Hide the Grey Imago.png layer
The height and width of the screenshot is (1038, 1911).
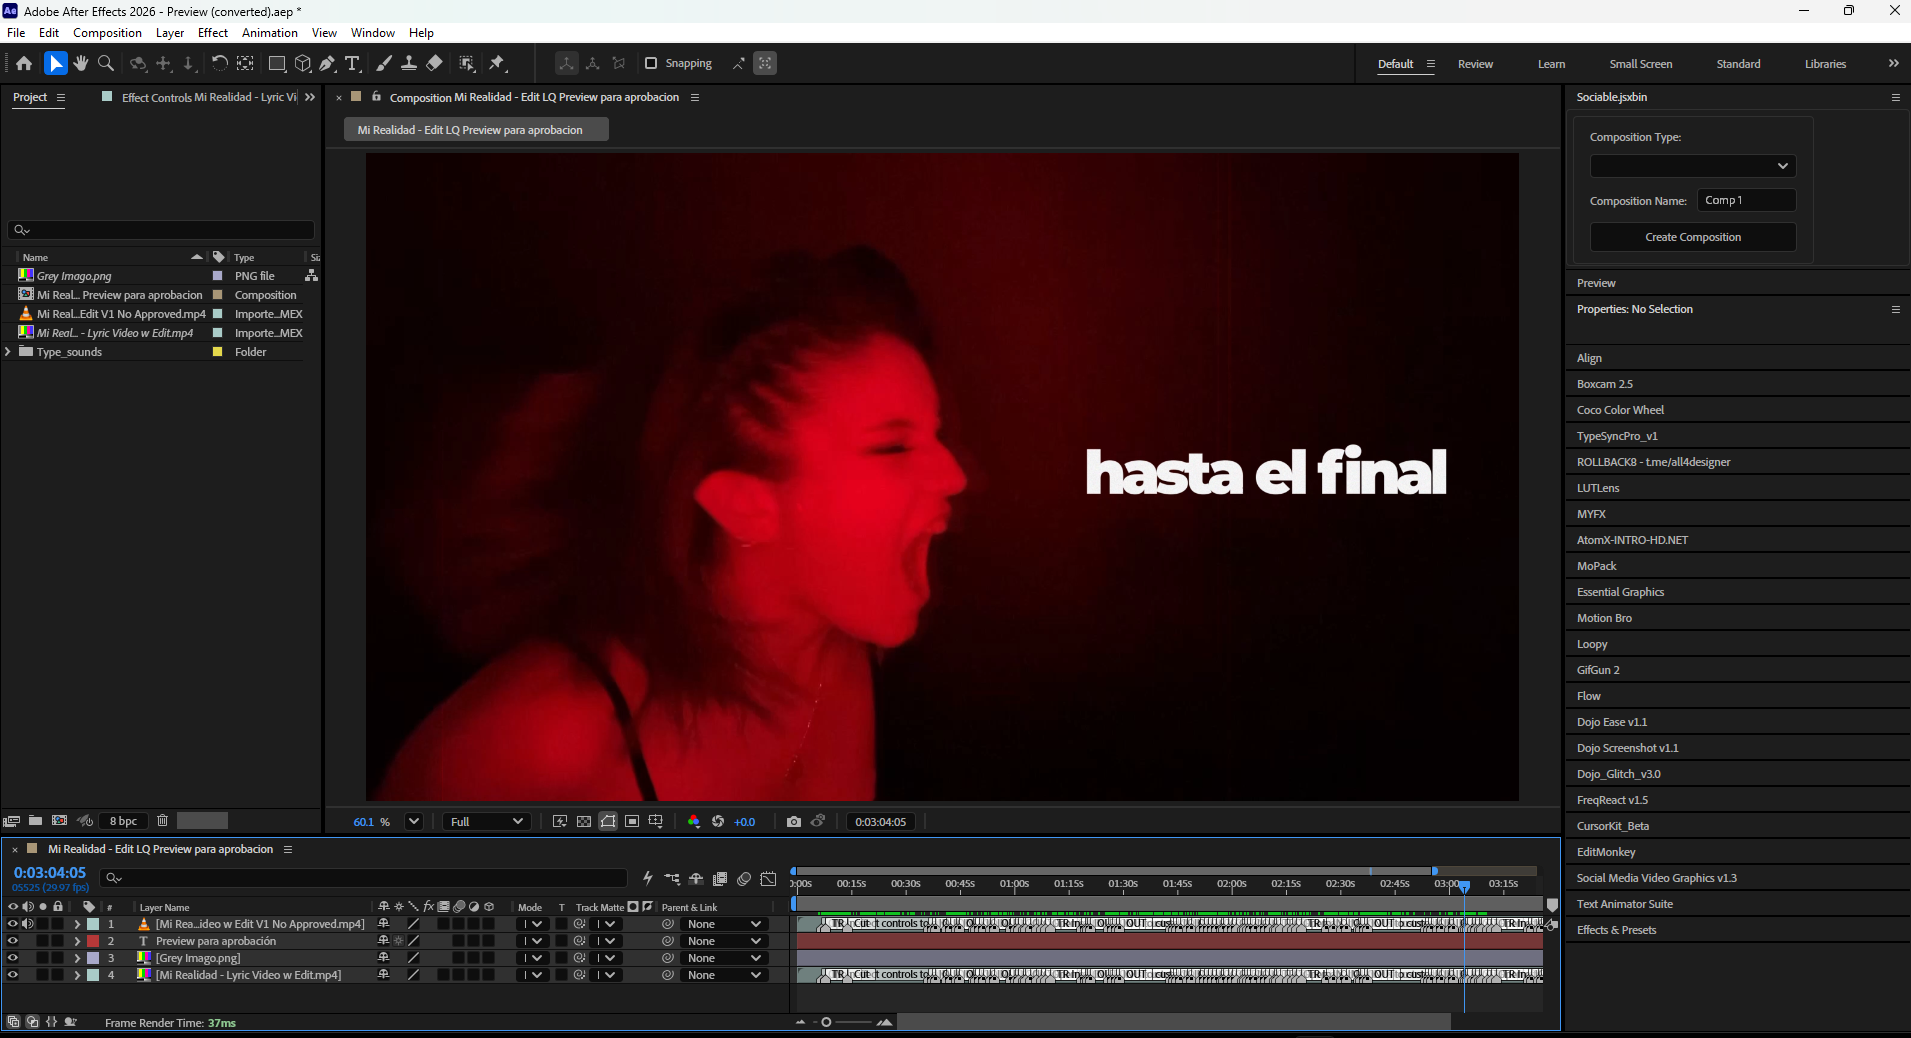point(13,958)
